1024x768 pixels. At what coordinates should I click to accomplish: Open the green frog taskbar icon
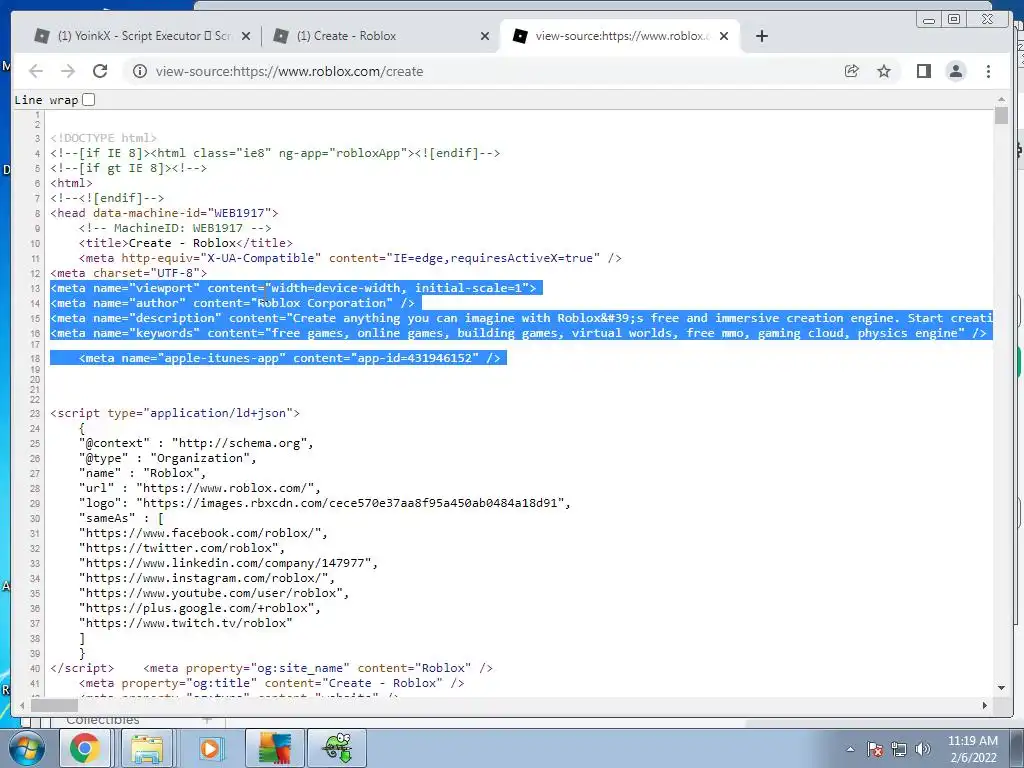[x=338, y=748]
